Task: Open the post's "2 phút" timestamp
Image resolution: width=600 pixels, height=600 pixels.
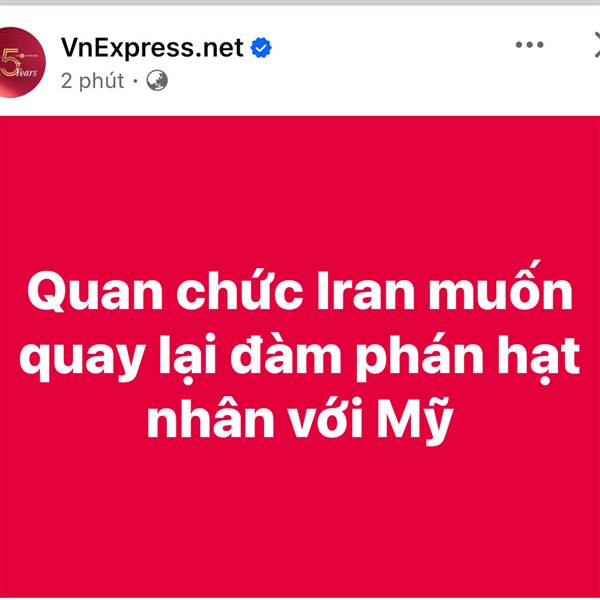Action: pyautogui.click(x=93, y=81)
